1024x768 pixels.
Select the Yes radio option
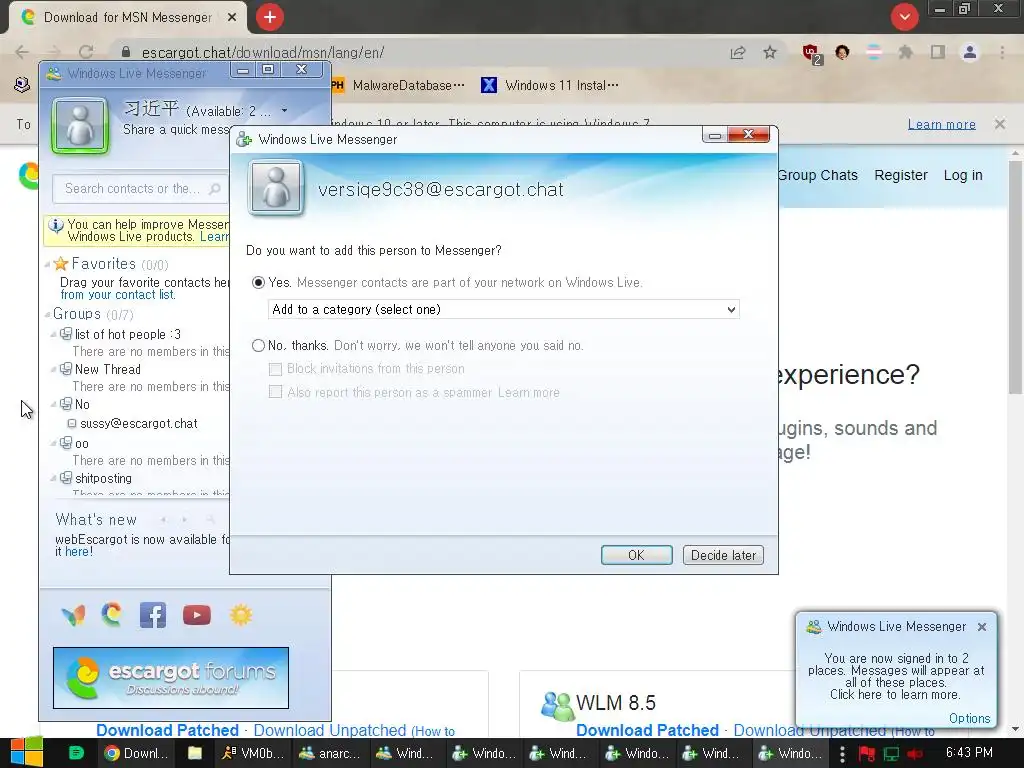(x=258, y=283)
